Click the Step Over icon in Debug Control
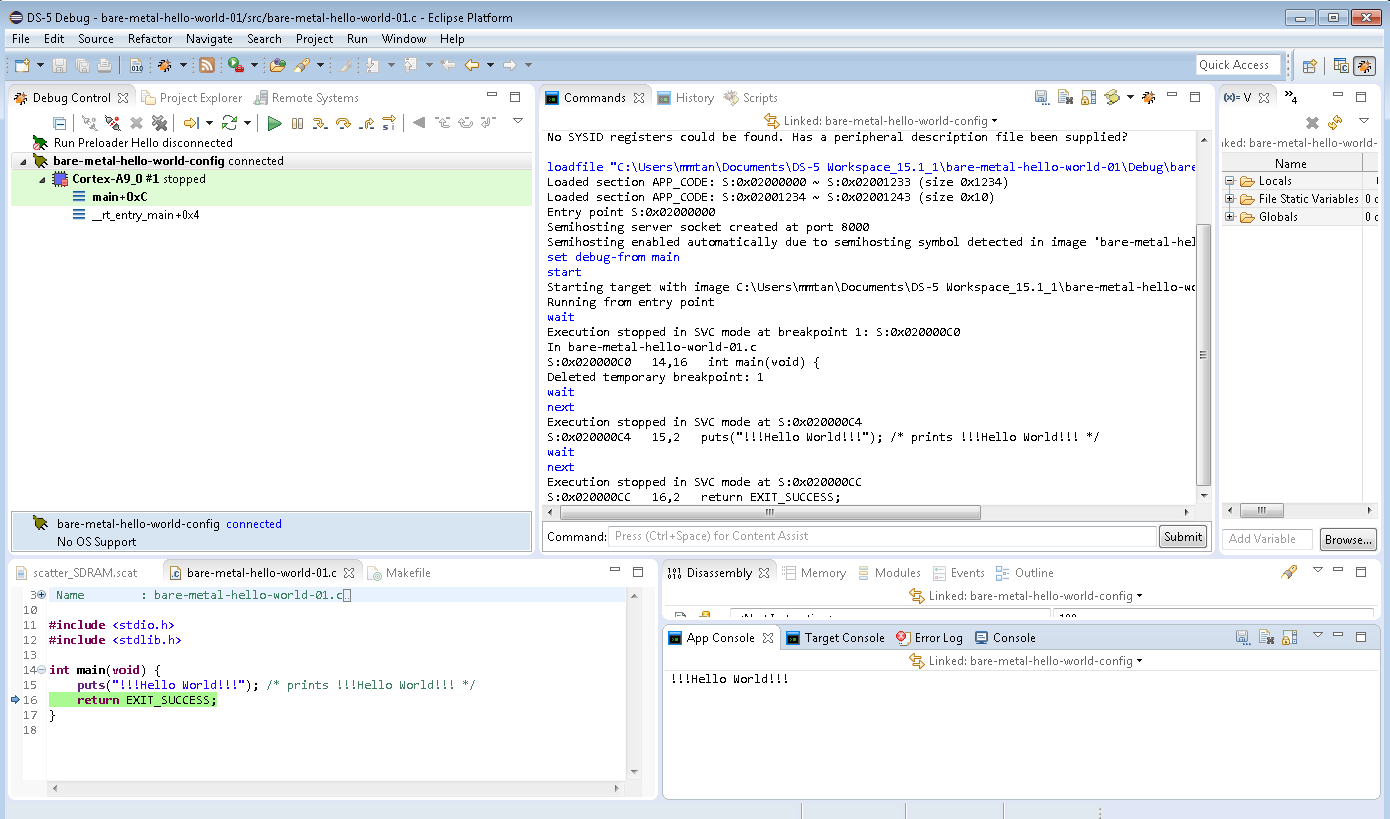1390x819 pixels. [343, 123]
